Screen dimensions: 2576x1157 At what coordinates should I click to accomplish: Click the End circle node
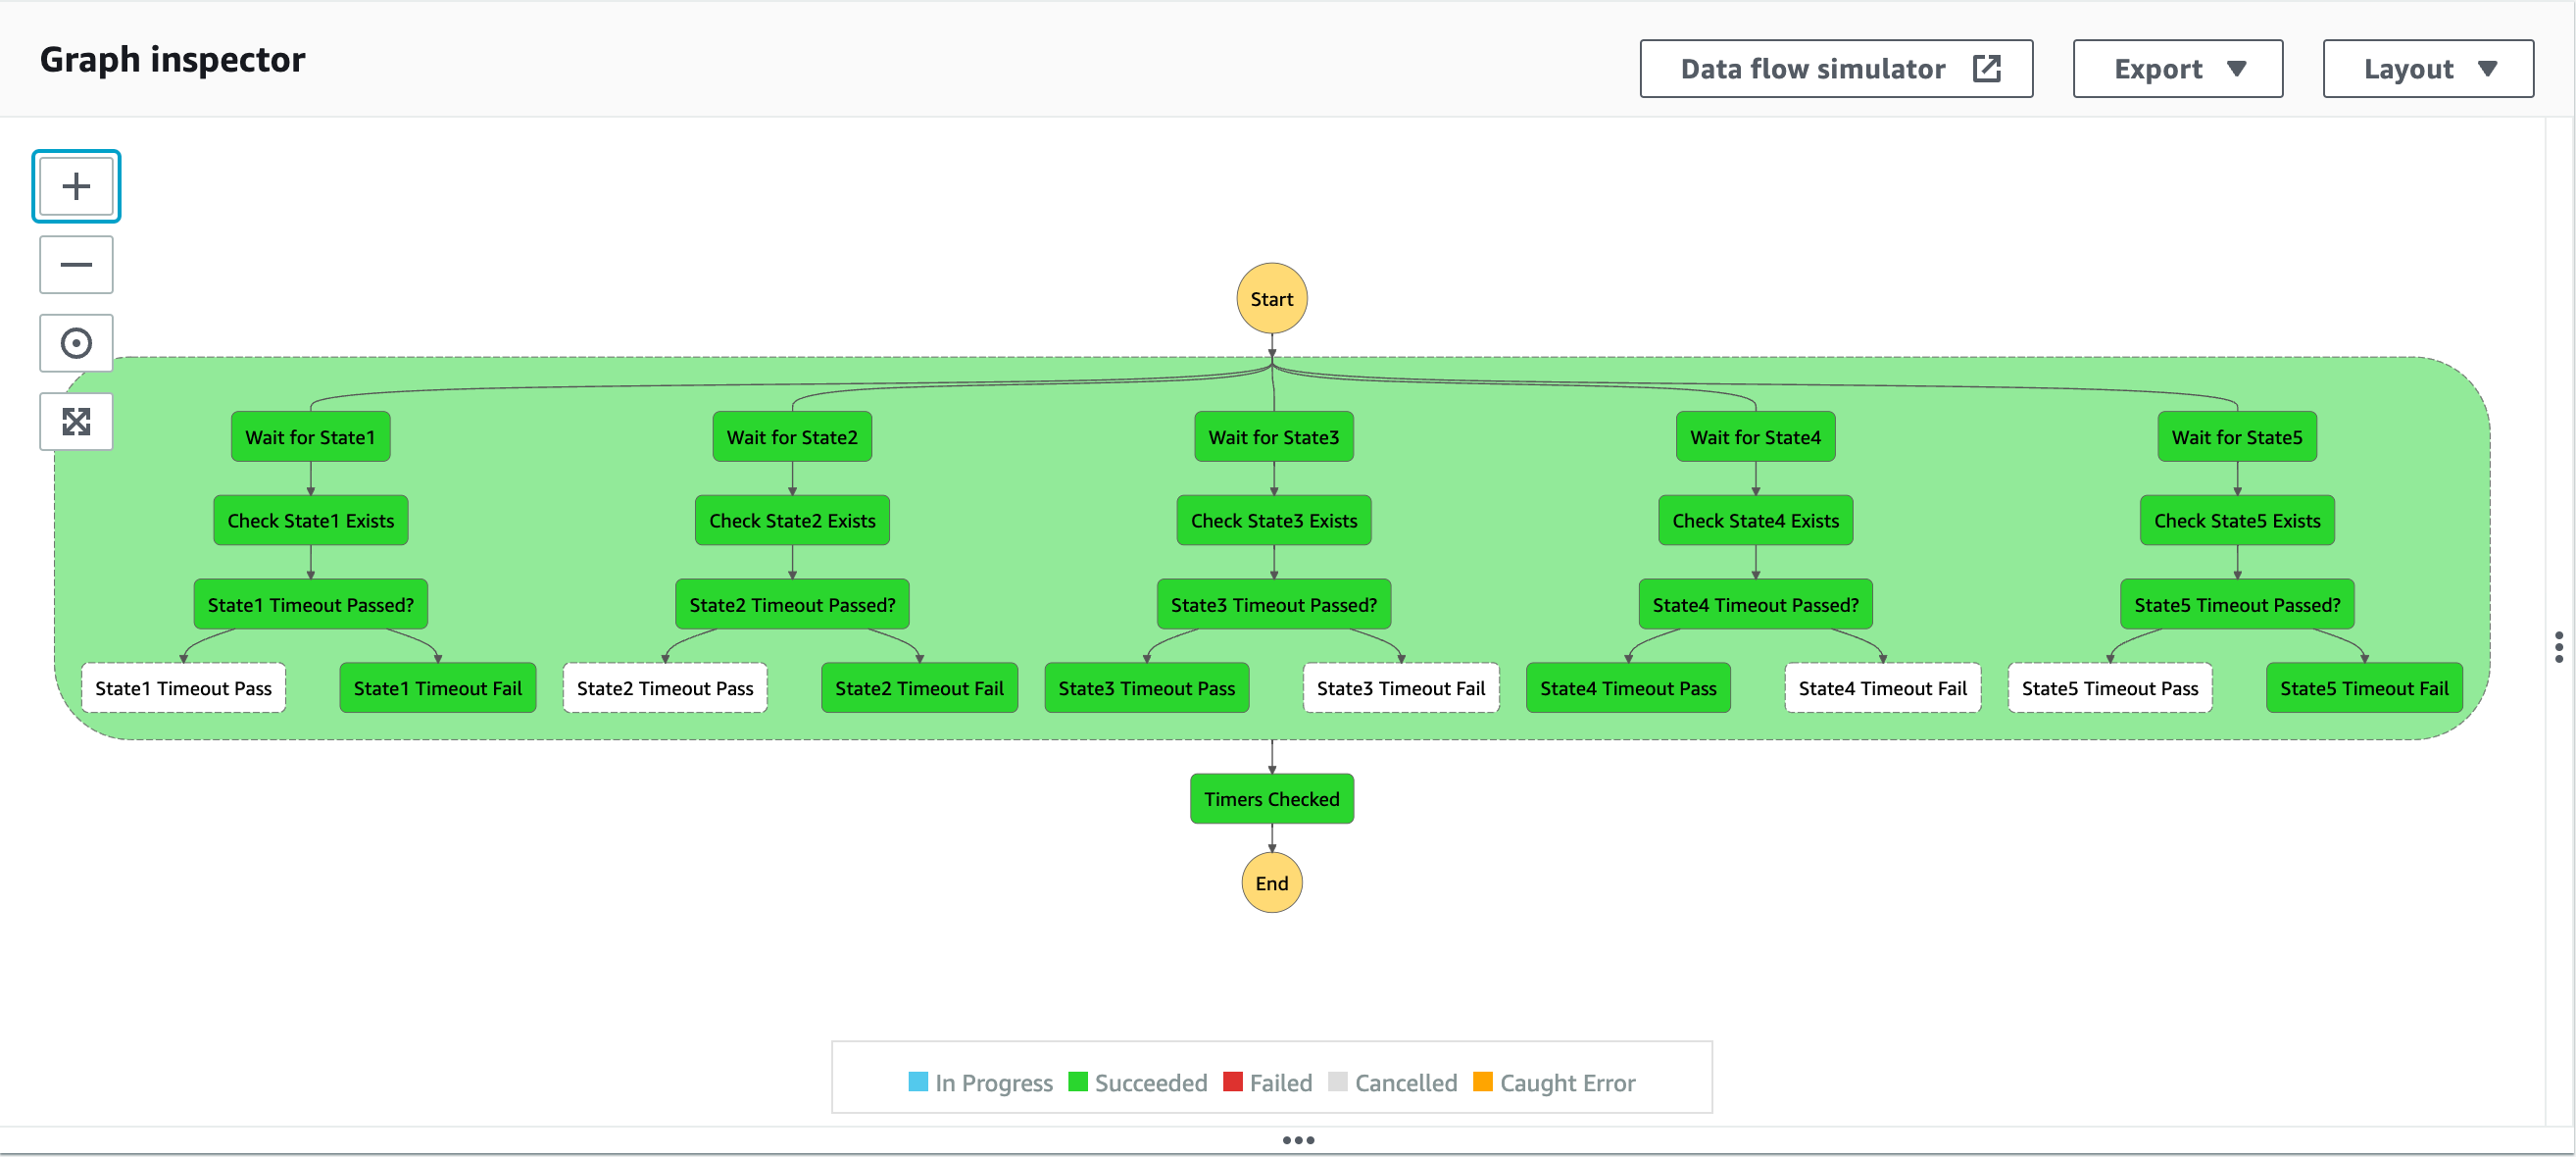point(1271,882)
